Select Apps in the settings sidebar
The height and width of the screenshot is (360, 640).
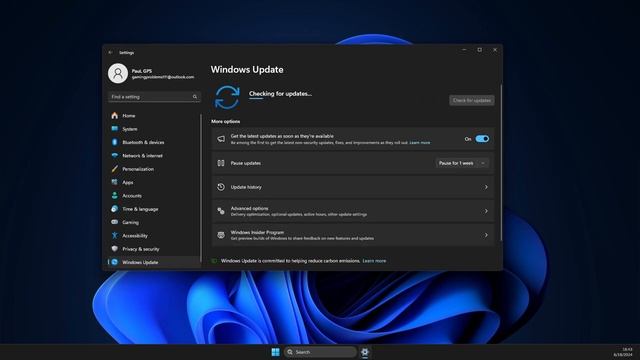(x=154, y=182)
